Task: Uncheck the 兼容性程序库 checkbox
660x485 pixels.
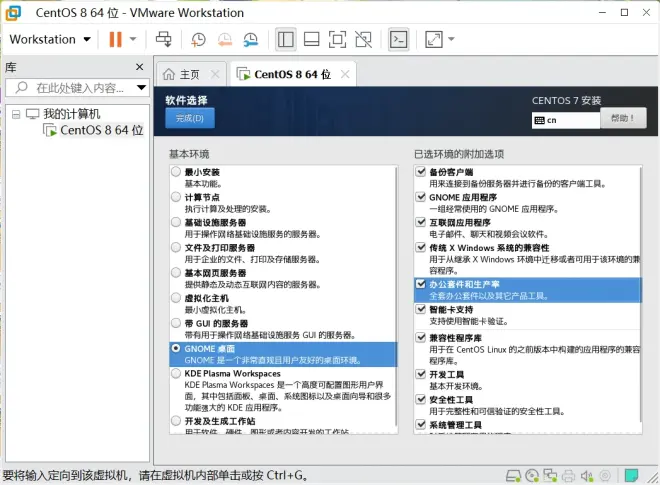Action: [x=420, y=338]
